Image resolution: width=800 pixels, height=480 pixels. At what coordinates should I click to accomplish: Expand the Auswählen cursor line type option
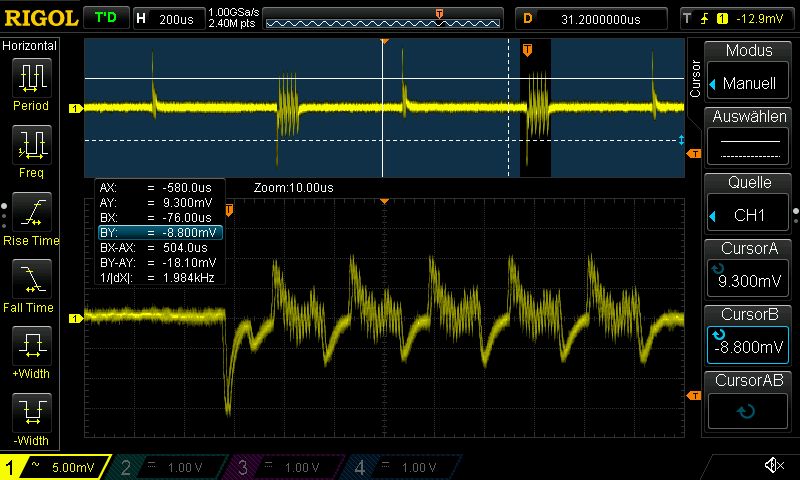tap(748, 138)
